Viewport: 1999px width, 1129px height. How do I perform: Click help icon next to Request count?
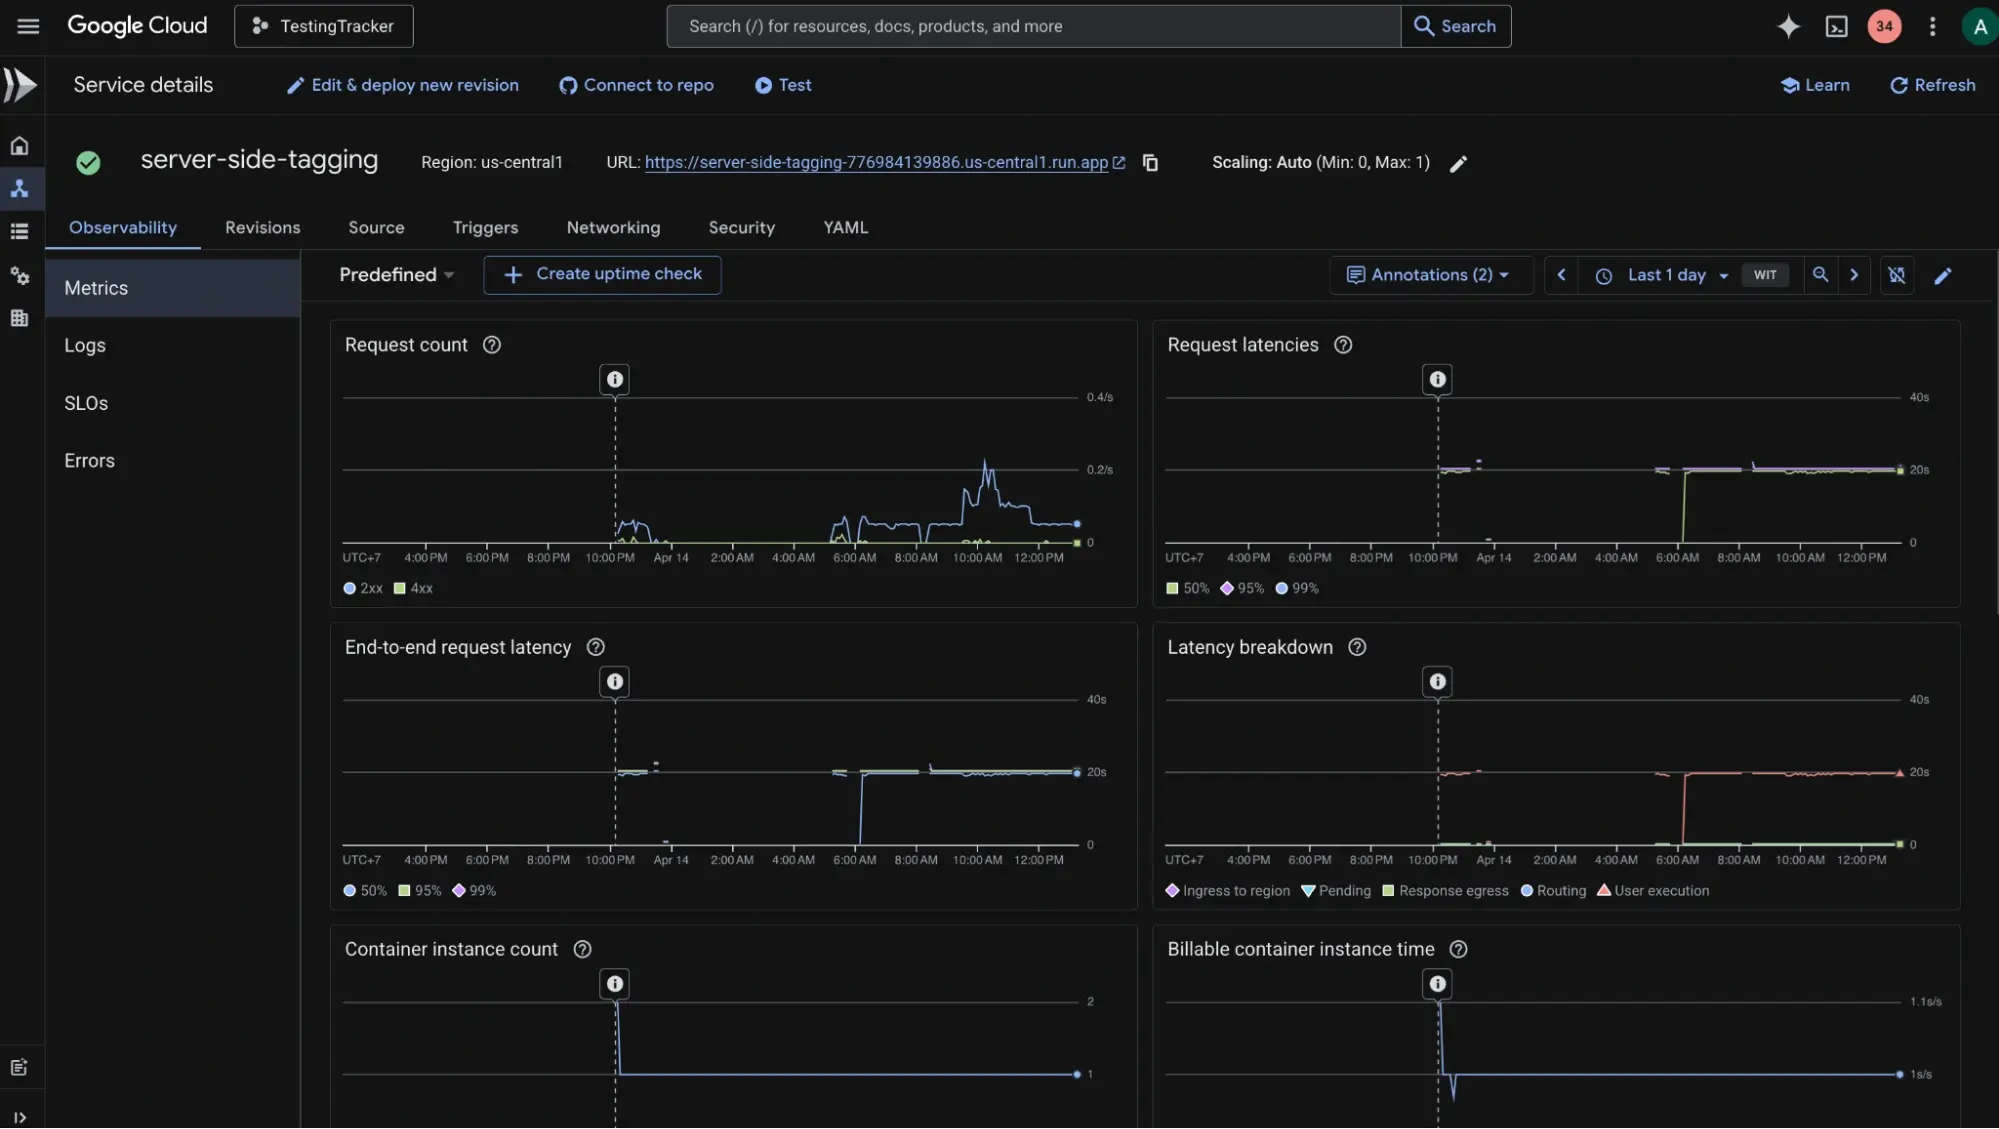[x=491, y=345]
